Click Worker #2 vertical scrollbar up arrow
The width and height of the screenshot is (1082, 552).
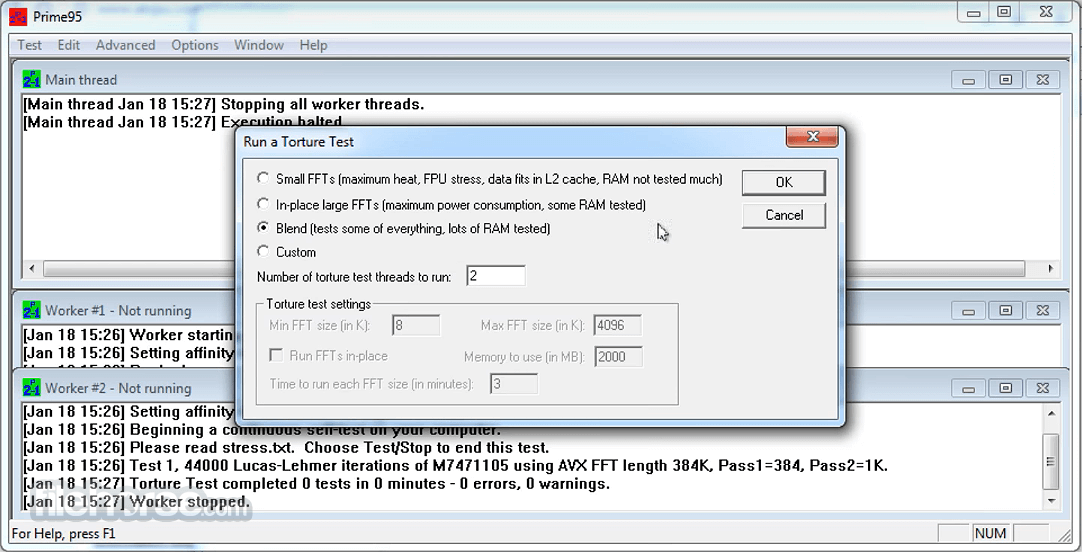click(x=1051, y=414)
